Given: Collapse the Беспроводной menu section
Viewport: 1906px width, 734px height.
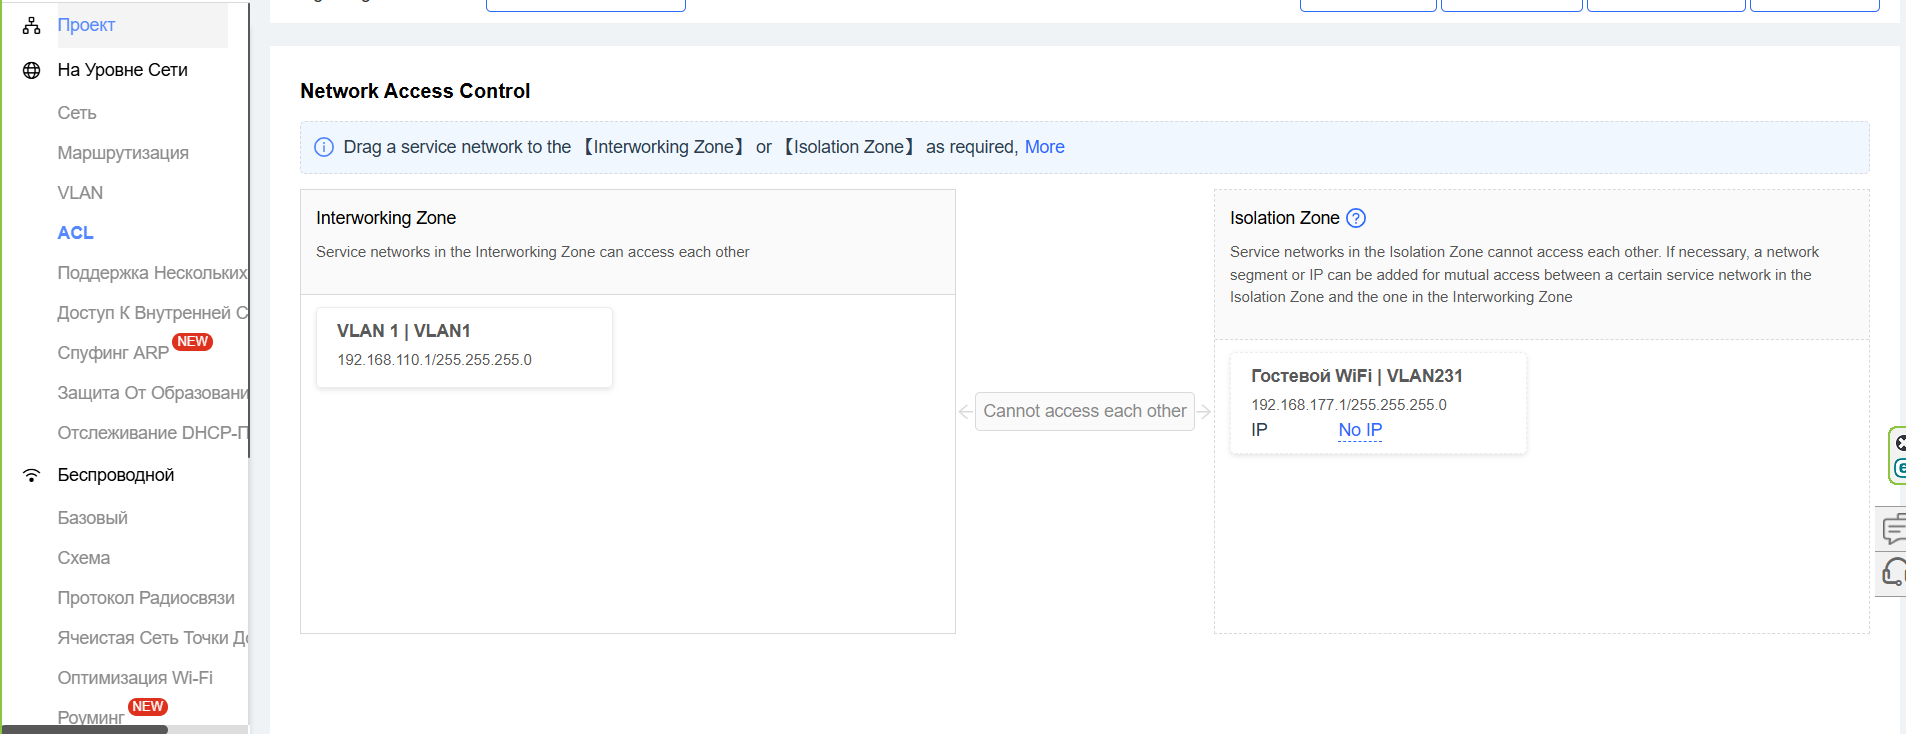Looking at the screenshot, I should tap(115, 475).
